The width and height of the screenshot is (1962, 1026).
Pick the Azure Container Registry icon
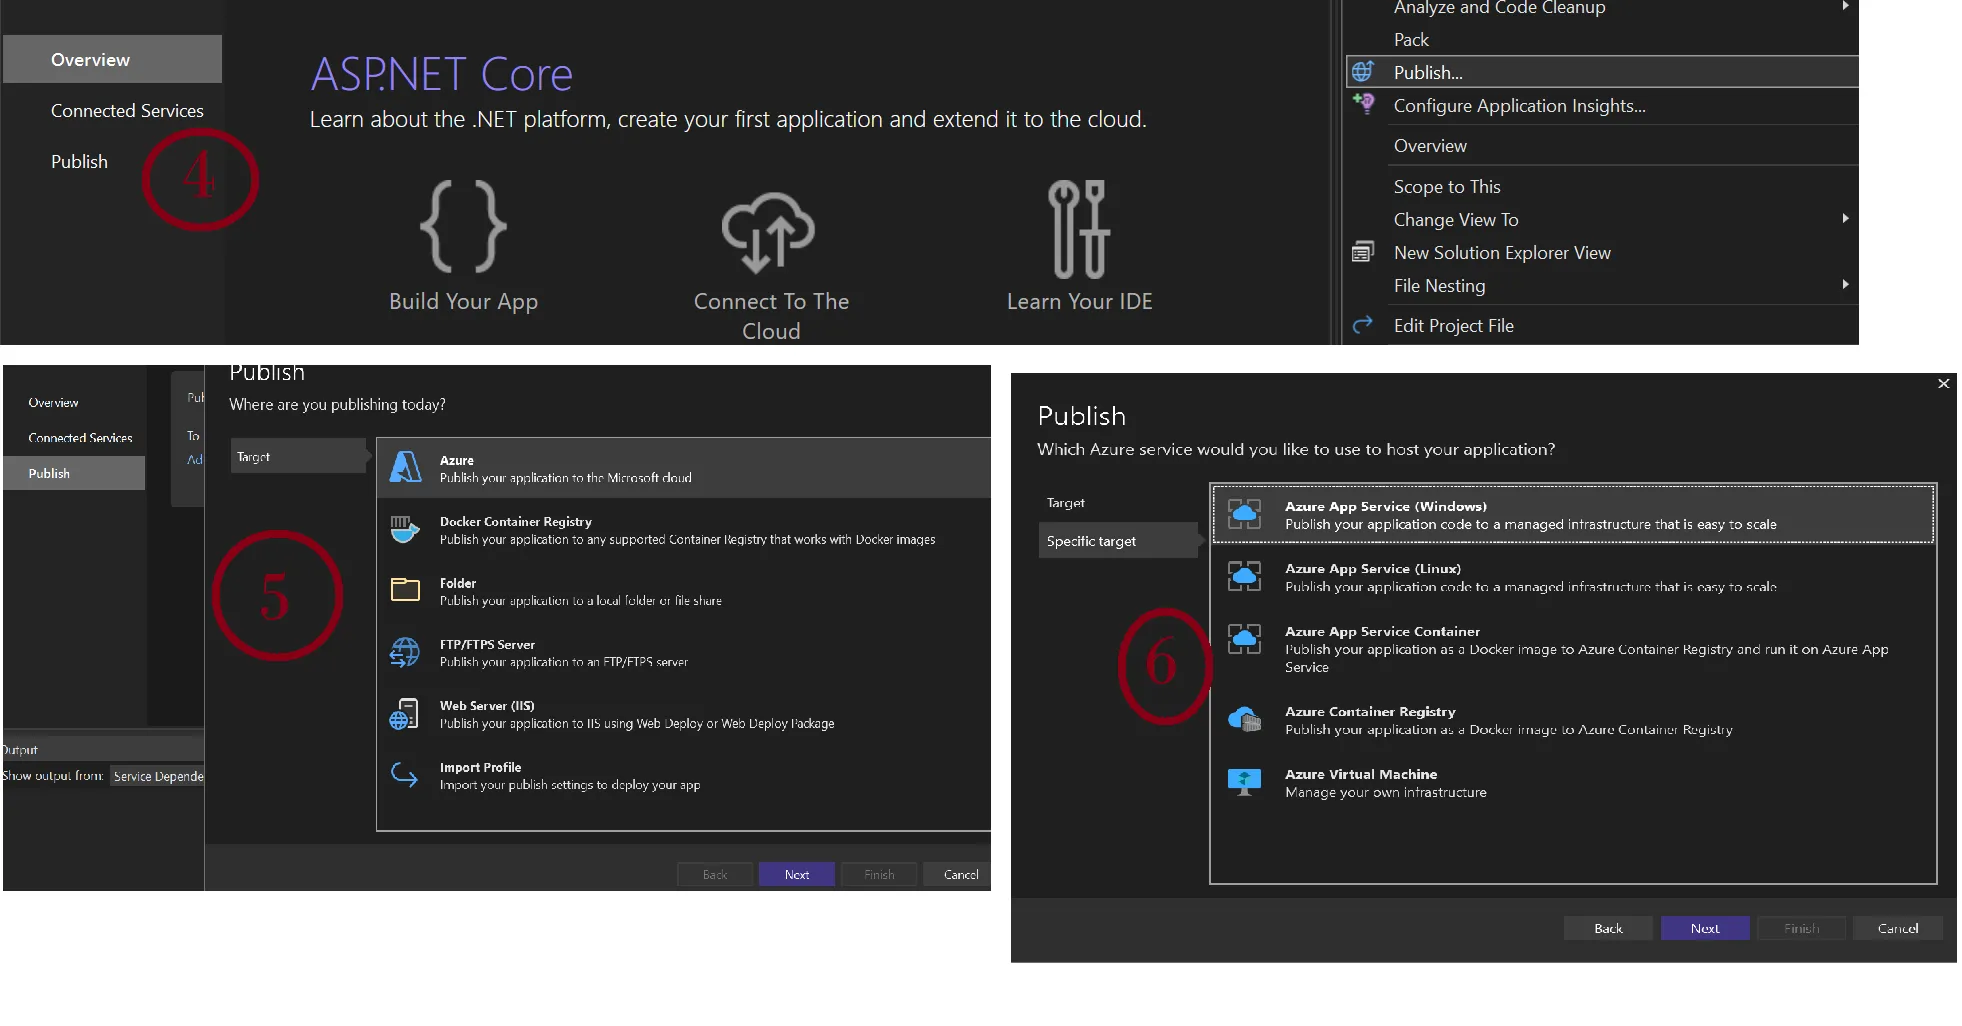1244,719
